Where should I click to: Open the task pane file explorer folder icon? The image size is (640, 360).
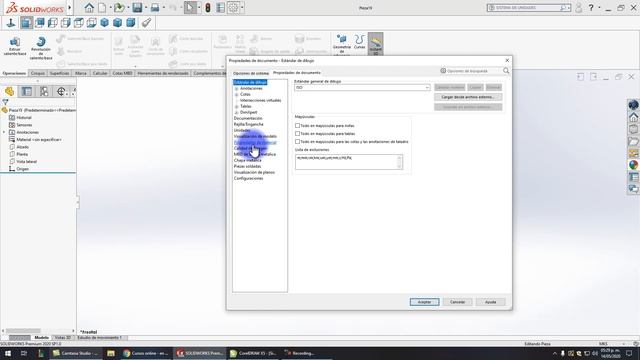(x=633, y=141)
